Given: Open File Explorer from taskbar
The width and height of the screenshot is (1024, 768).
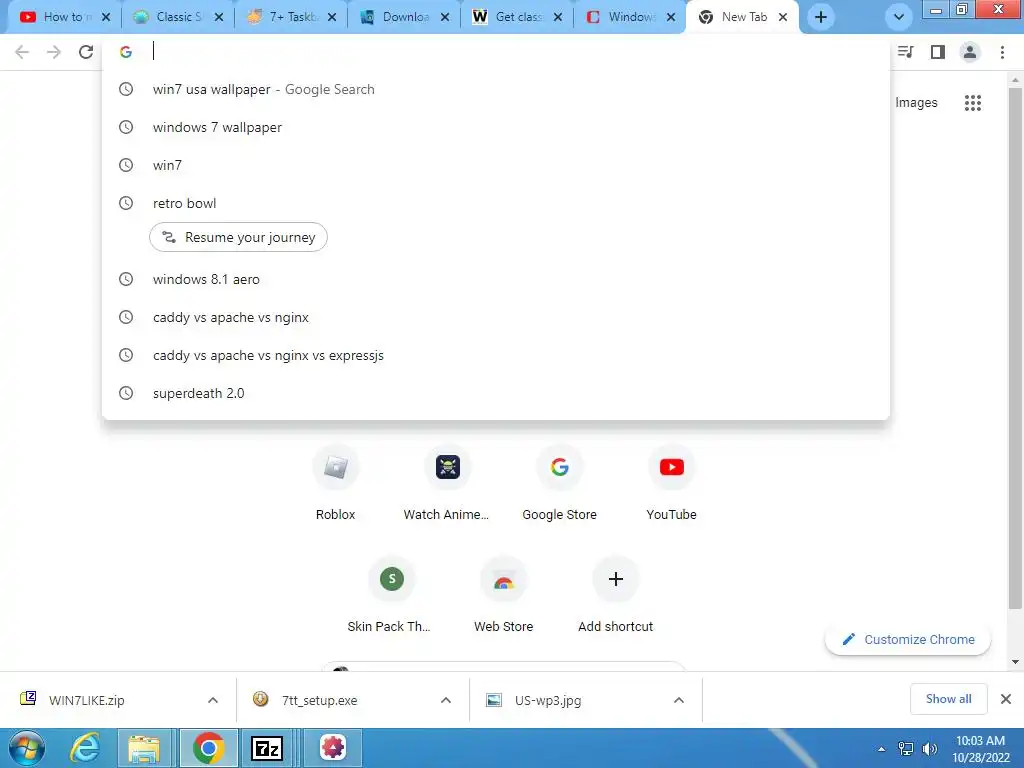Looking at the screenshot, I should tap(144, 748).
